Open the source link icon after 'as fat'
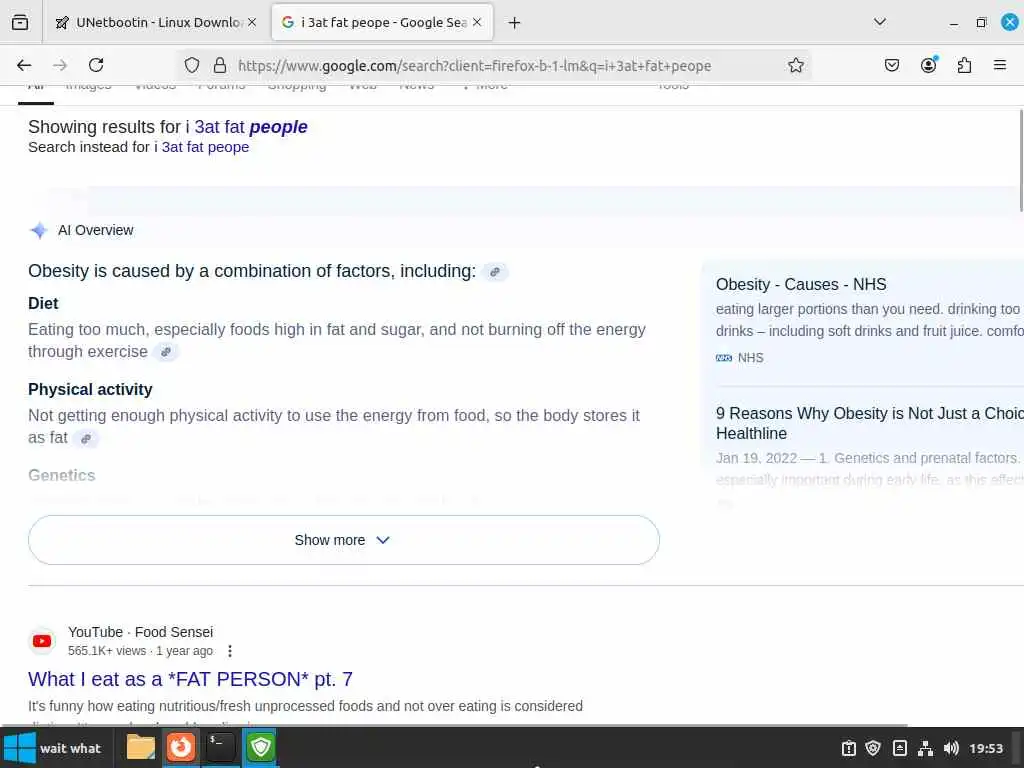The height and width of the screenshot is (768, 1024). pyautogui.click(x=86, y=438)
